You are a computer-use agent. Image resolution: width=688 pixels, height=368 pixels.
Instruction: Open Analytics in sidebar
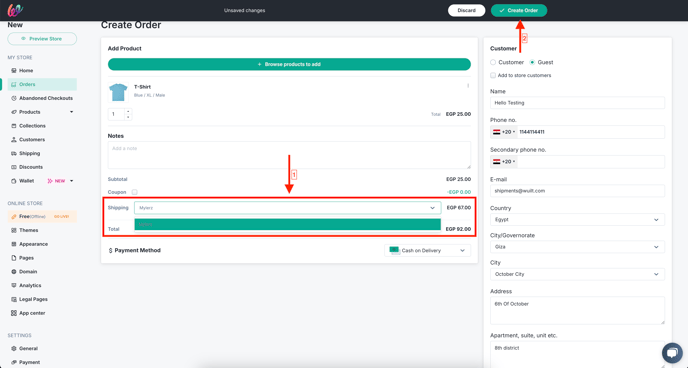click(x=30, y=286)
